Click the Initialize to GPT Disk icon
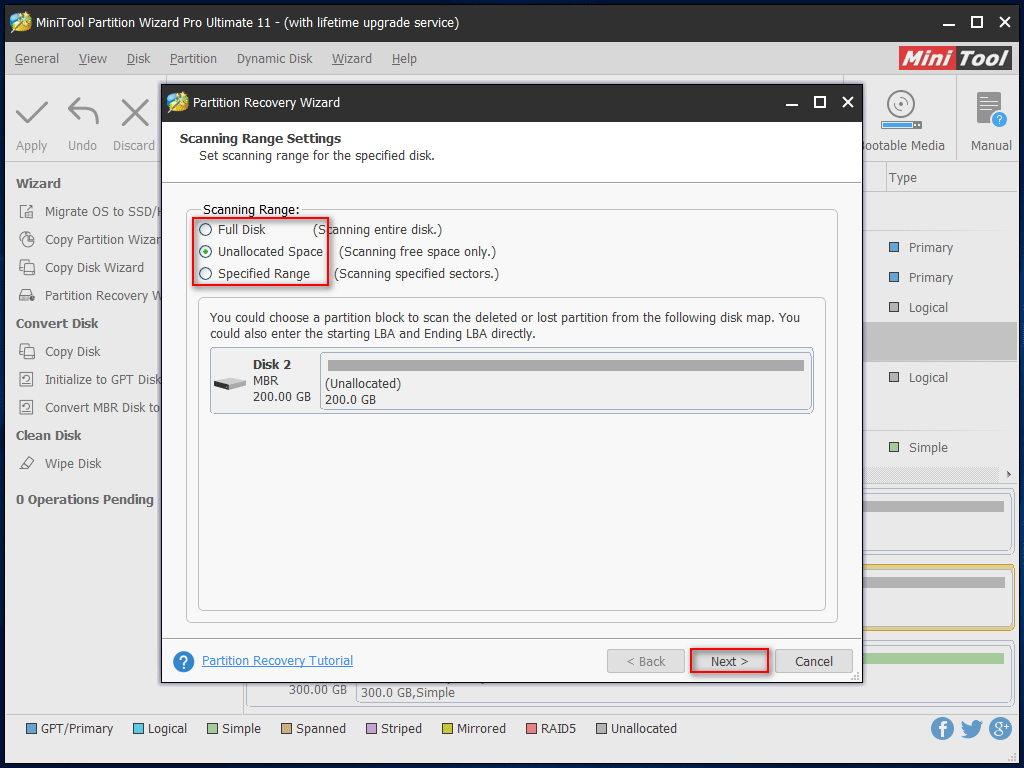Viewport: 1024px width, 768px height. click(x=27, y=379)
